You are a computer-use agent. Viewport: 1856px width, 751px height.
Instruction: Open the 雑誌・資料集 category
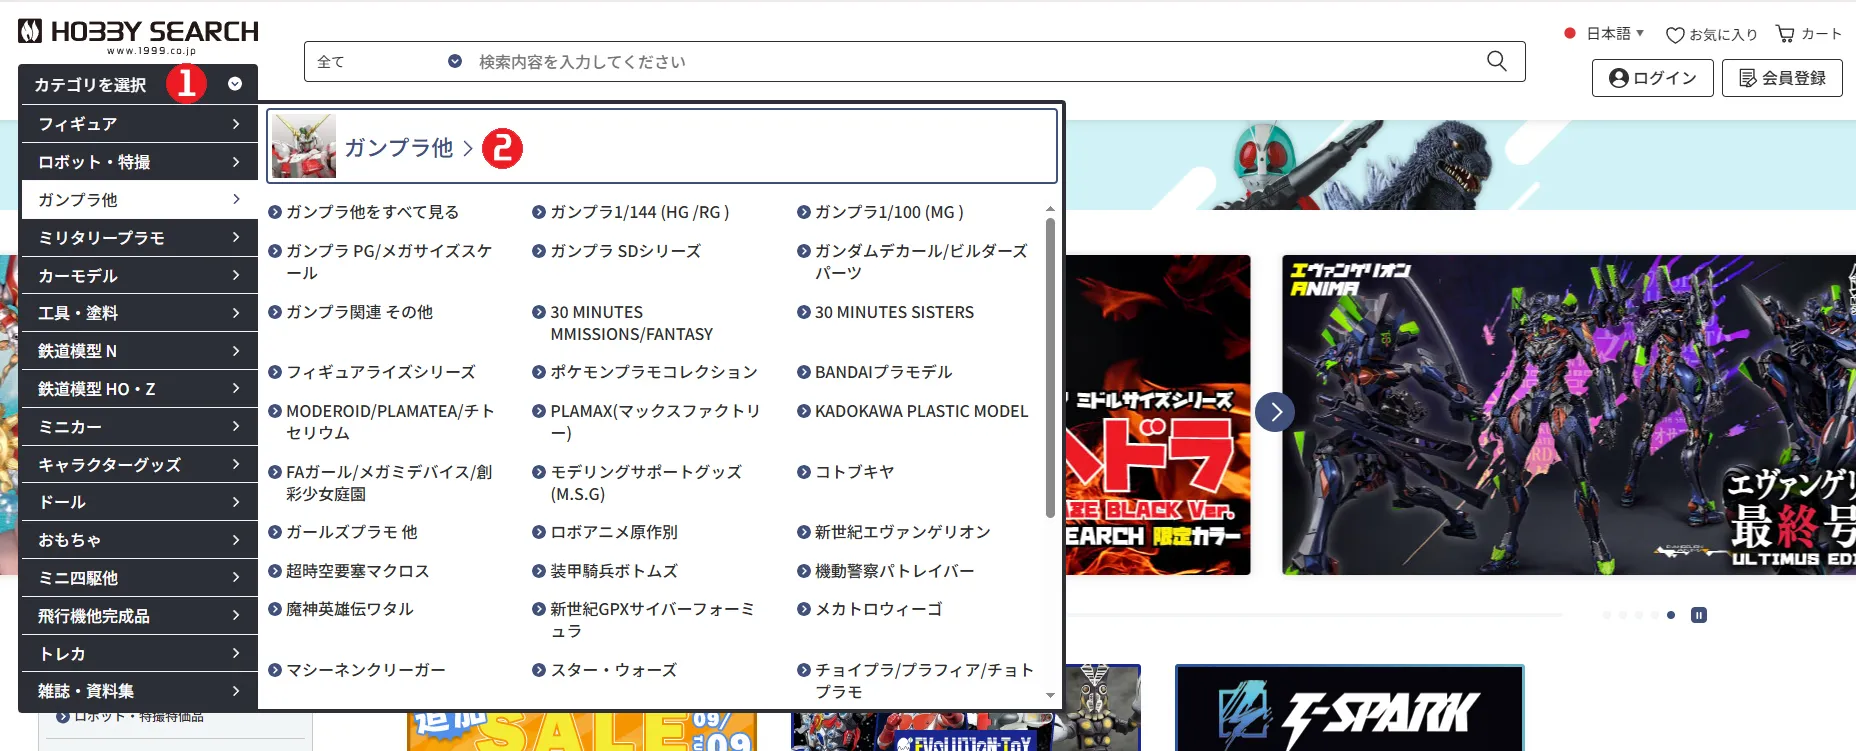click(x=139, y=691)
